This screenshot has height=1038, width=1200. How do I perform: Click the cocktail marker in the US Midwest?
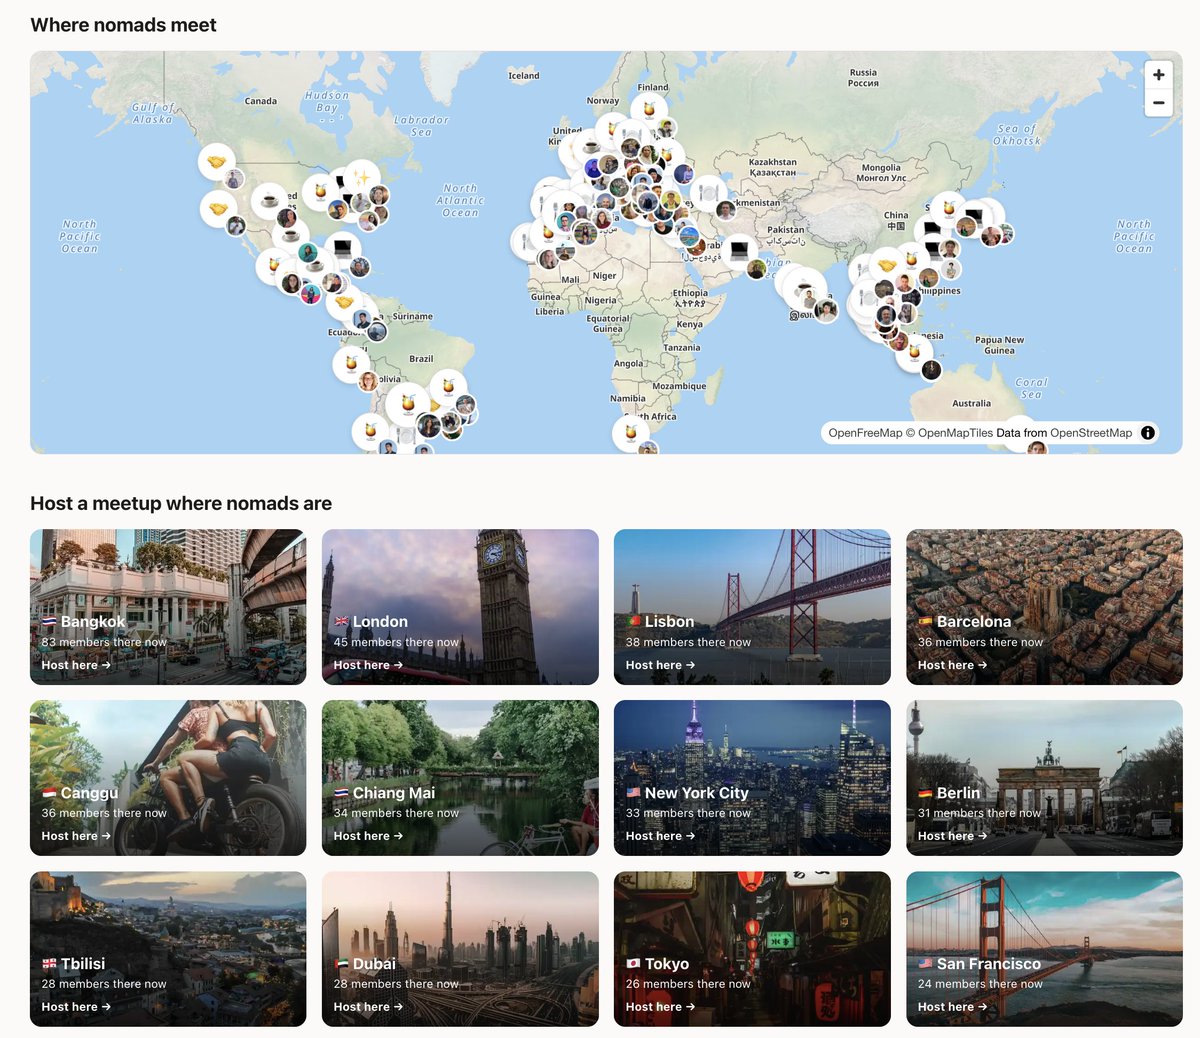pos(320,191)
